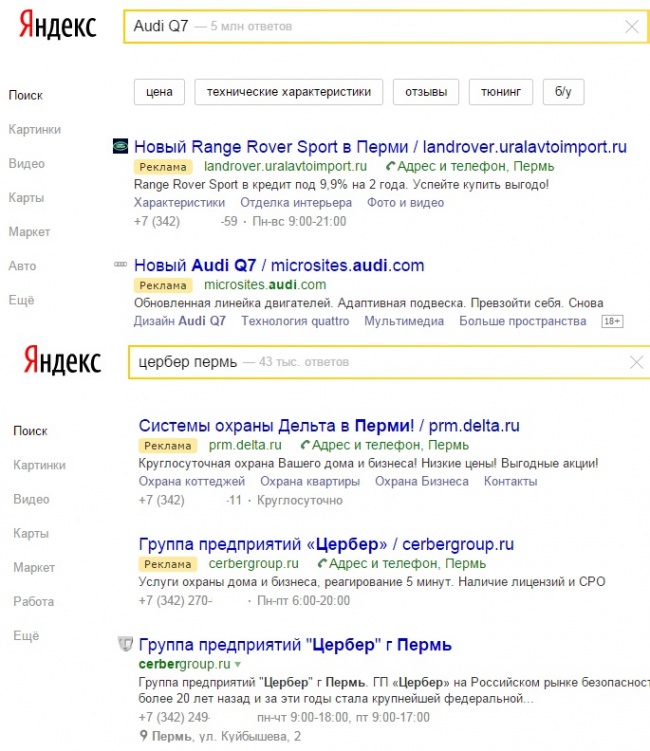Open the Охрана Бизнеса sitelink
Image resolution: width=650 pixels, height=751 pixels.
pyautogui.click(x=422, y=481)
